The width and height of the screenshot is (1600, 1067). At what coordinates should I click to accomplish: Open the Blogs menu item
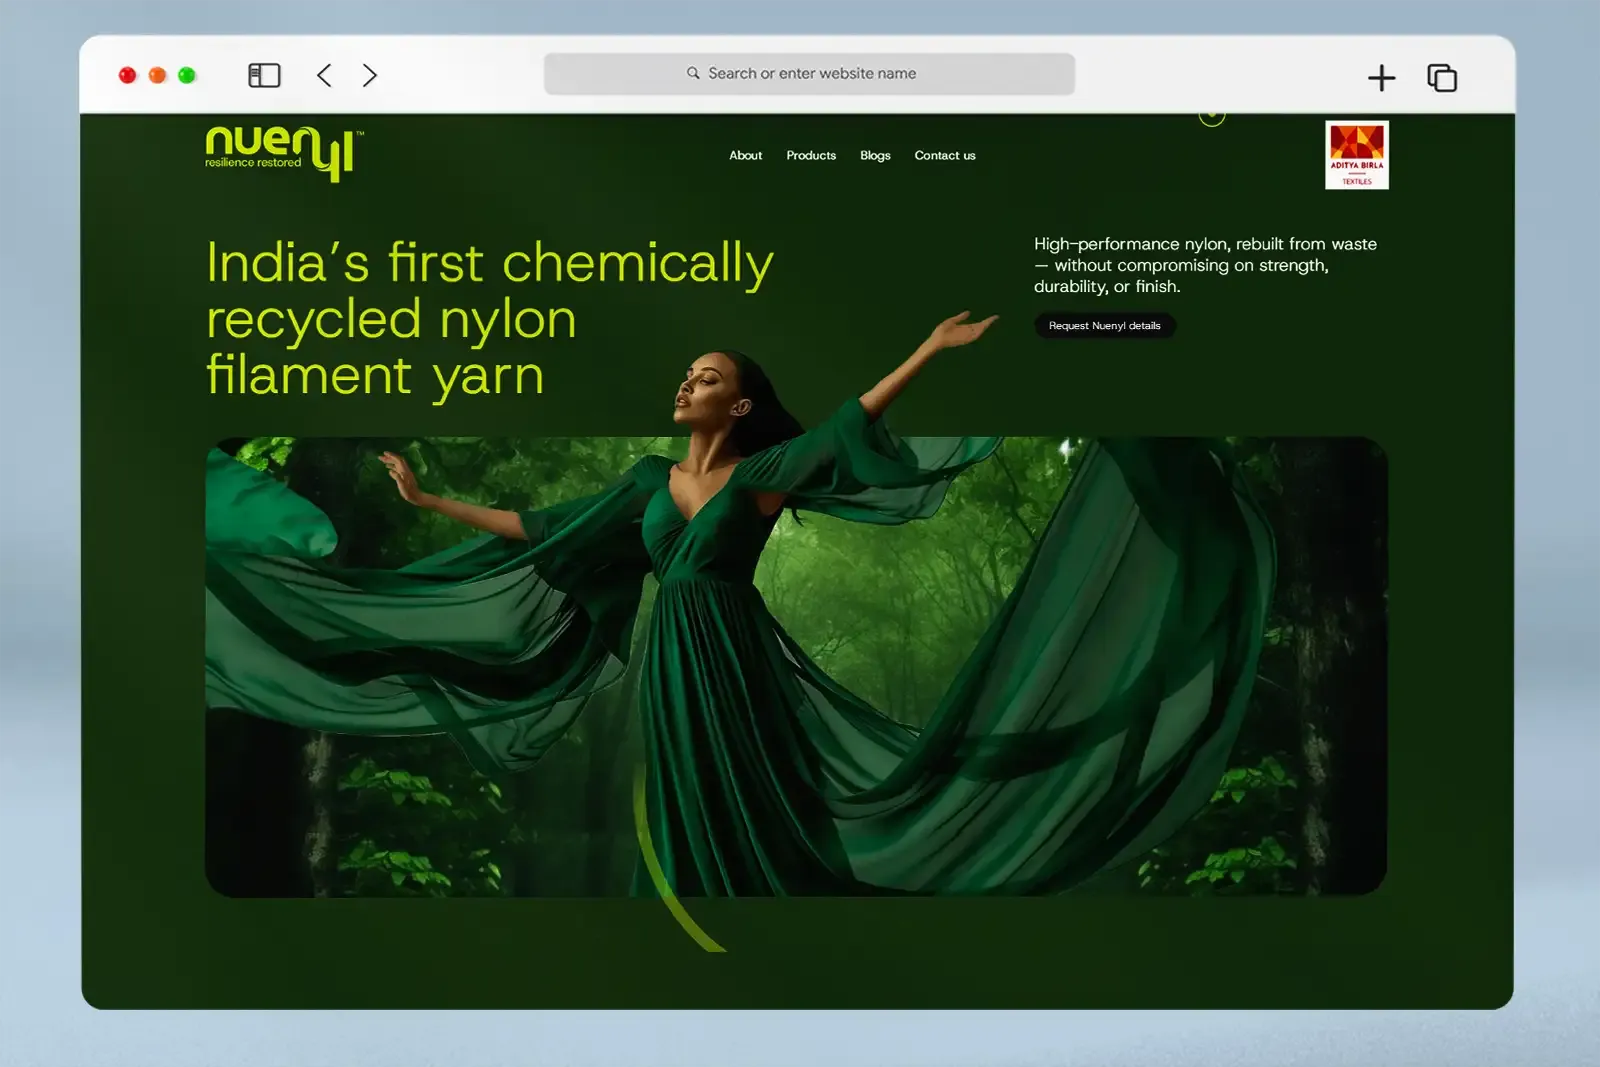pos(875,155)
